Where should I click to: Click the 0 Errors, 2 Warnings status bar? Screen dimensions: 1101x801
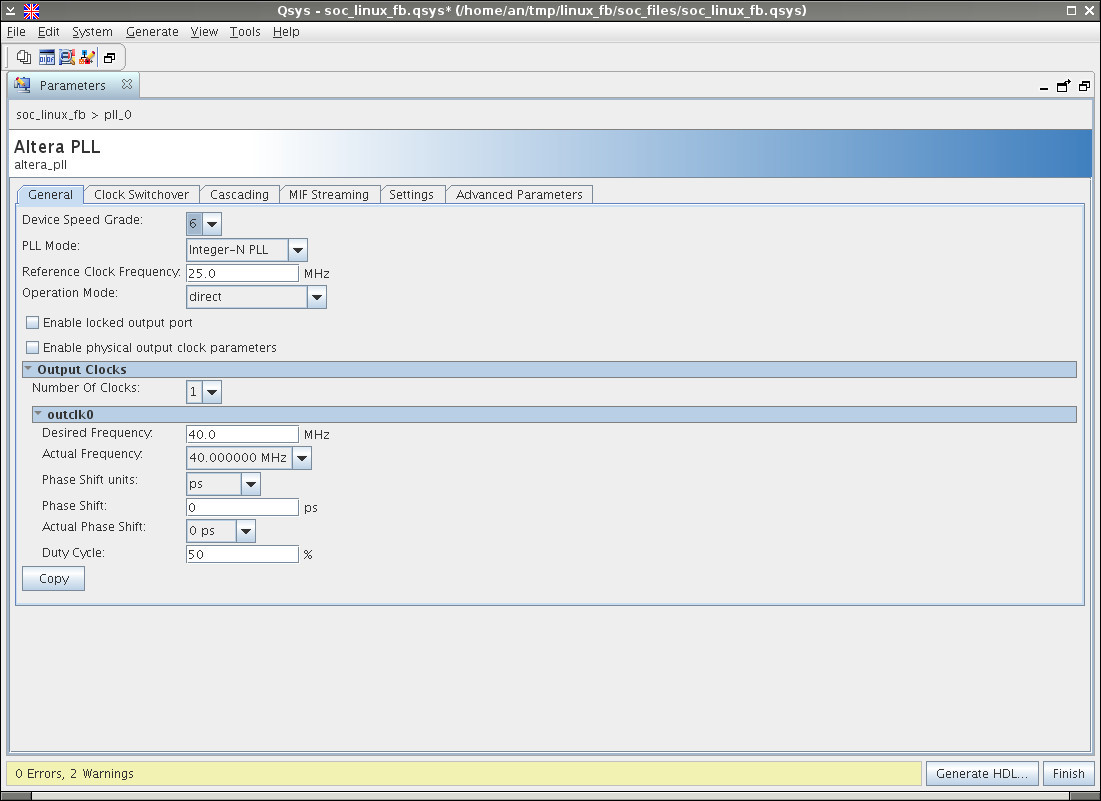463,774
